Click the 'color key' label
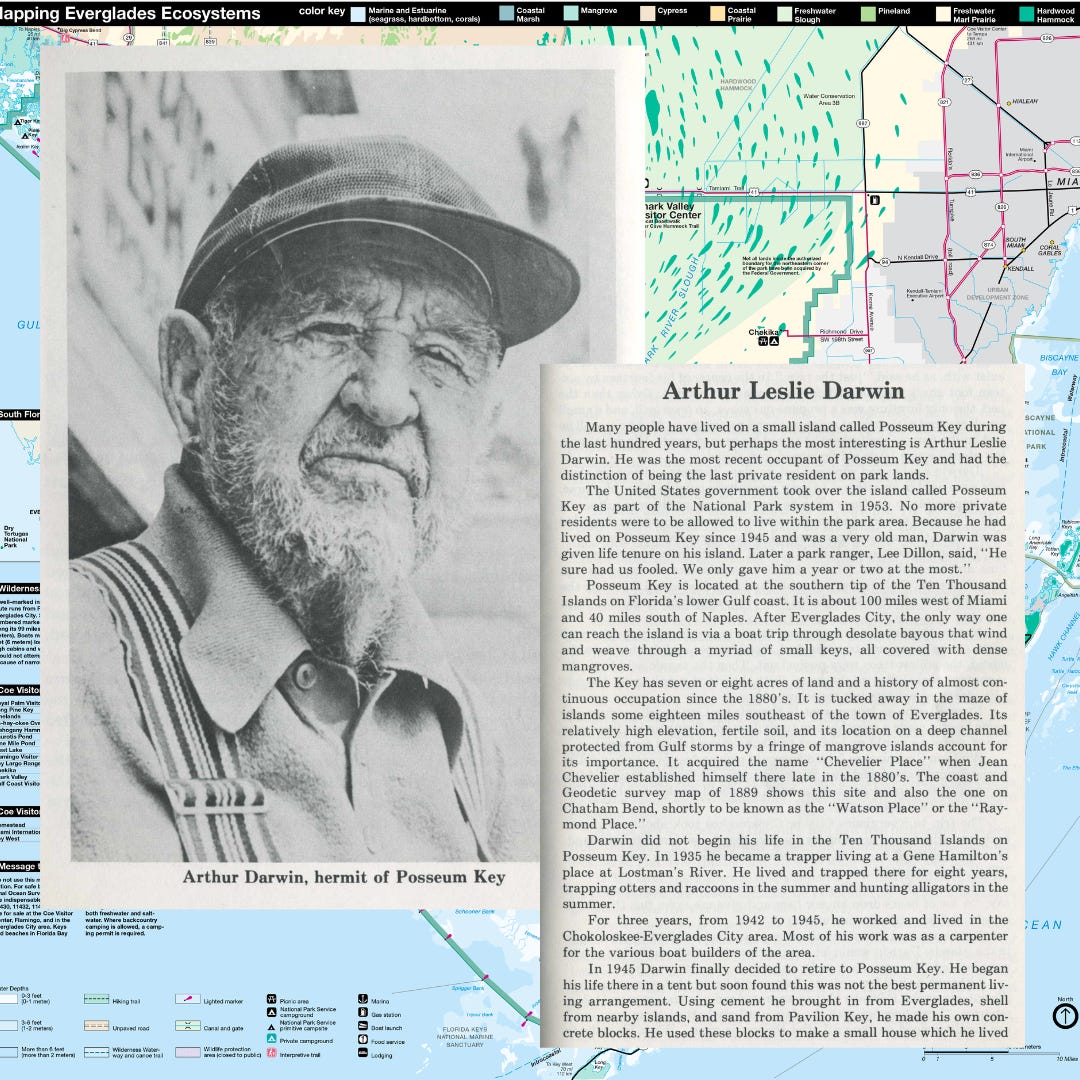Screen dimensions: 1080x1080 [322, 11]
